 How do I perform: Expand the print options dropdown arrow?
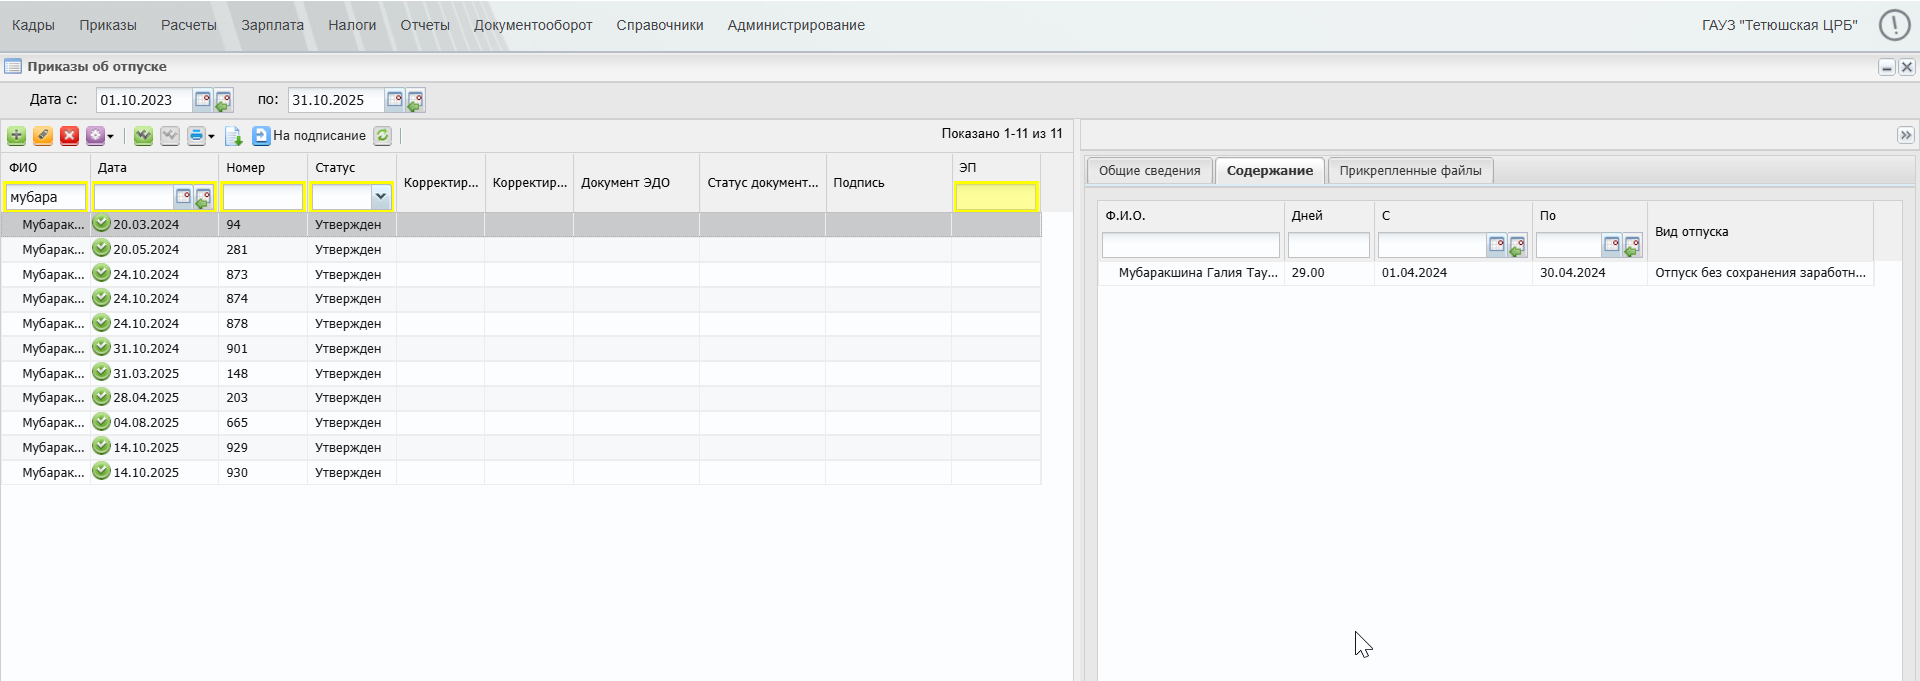click(x=211, y=137)
